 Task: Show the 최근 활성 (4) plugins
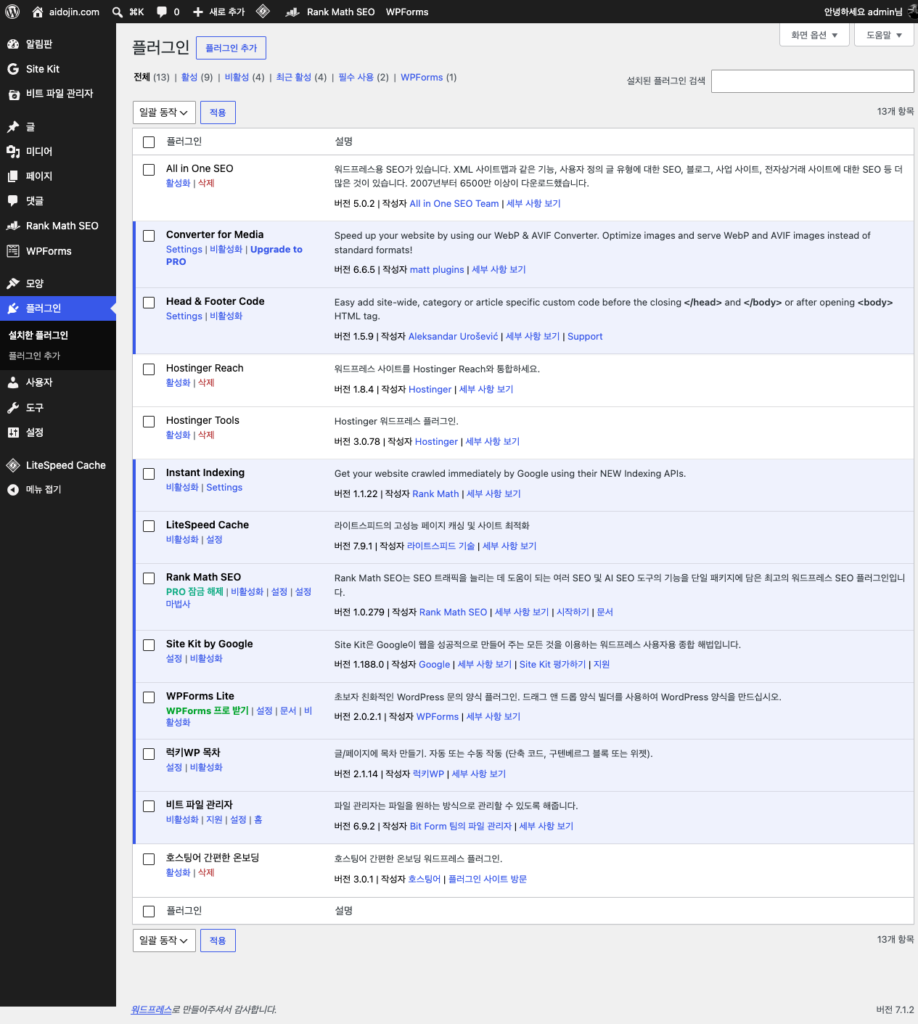click(x=301, y=77)
